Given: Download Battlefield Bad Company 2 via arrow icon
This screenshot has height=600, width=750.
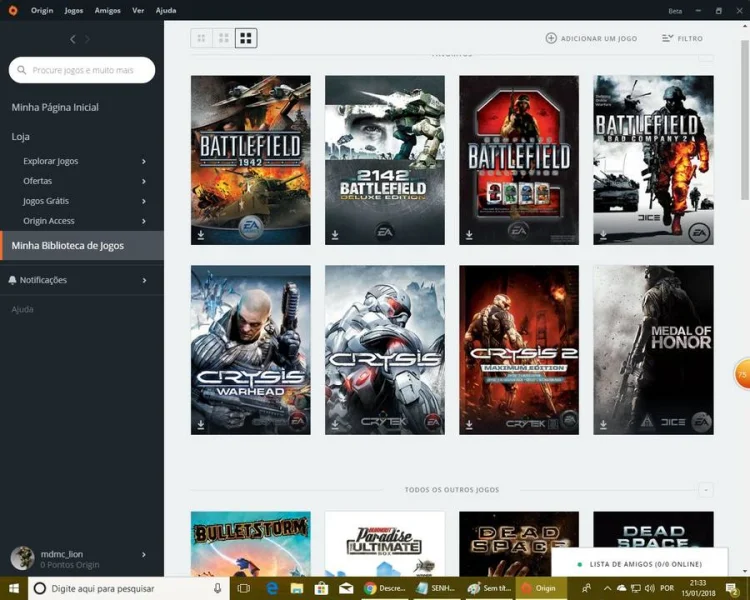Looking at the screenshot, I should [x=604, y=234].
